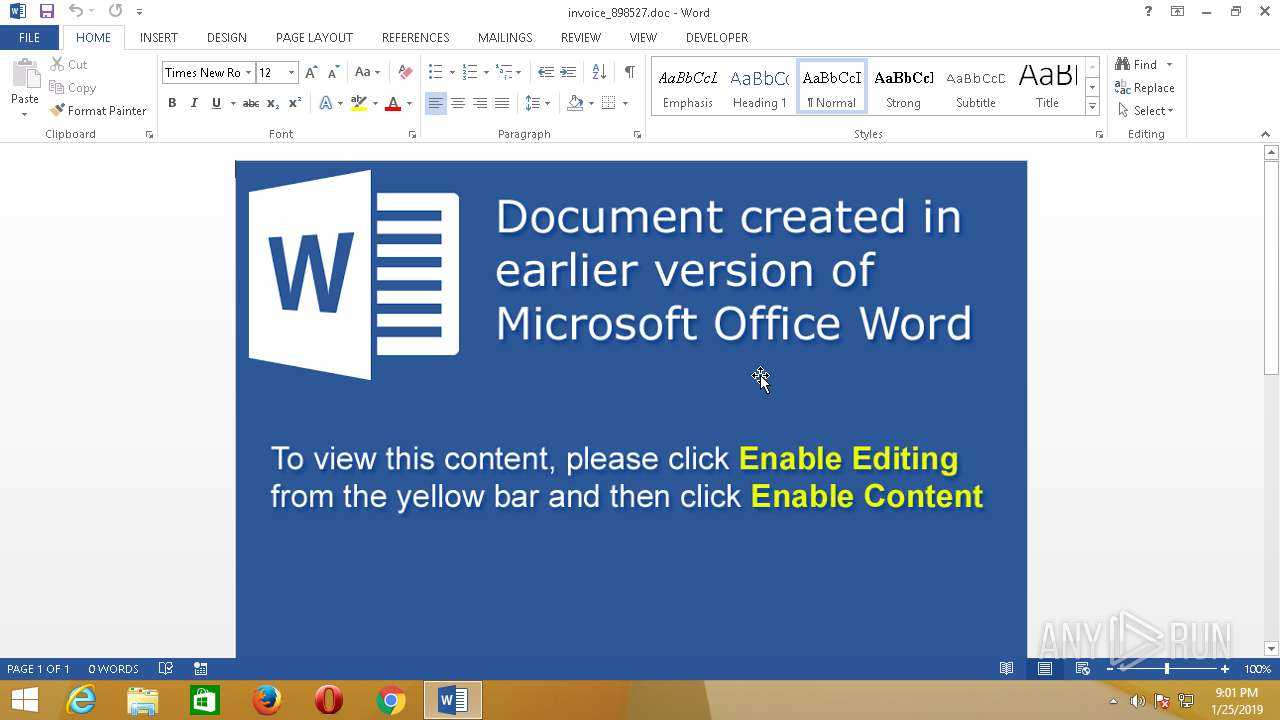1280x720 pixels.
Task: Activate the Format Painter brush
Action: point(98,111)
